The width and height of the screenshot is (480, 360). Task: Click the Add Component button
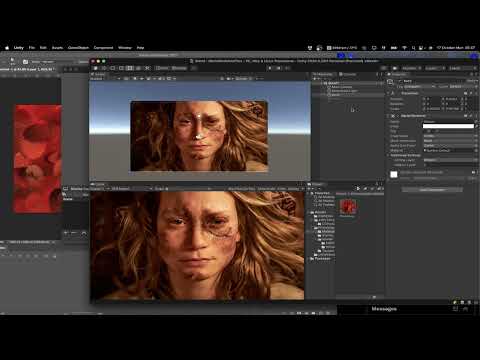[x=432, y=190]
